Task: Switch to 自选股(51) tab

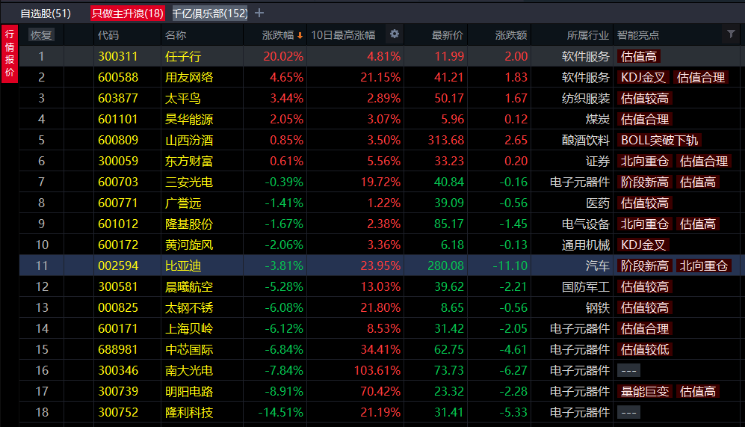Action: tap(46, 13)
